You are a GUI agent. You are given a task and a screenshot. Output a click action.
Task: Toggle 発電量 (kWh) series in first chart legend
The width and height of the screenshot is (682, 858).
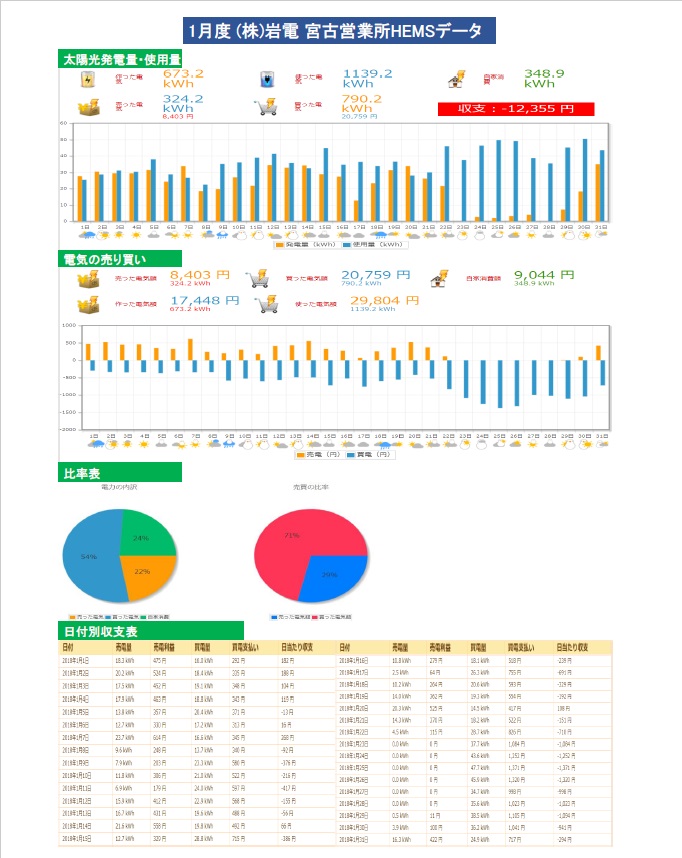307,243
